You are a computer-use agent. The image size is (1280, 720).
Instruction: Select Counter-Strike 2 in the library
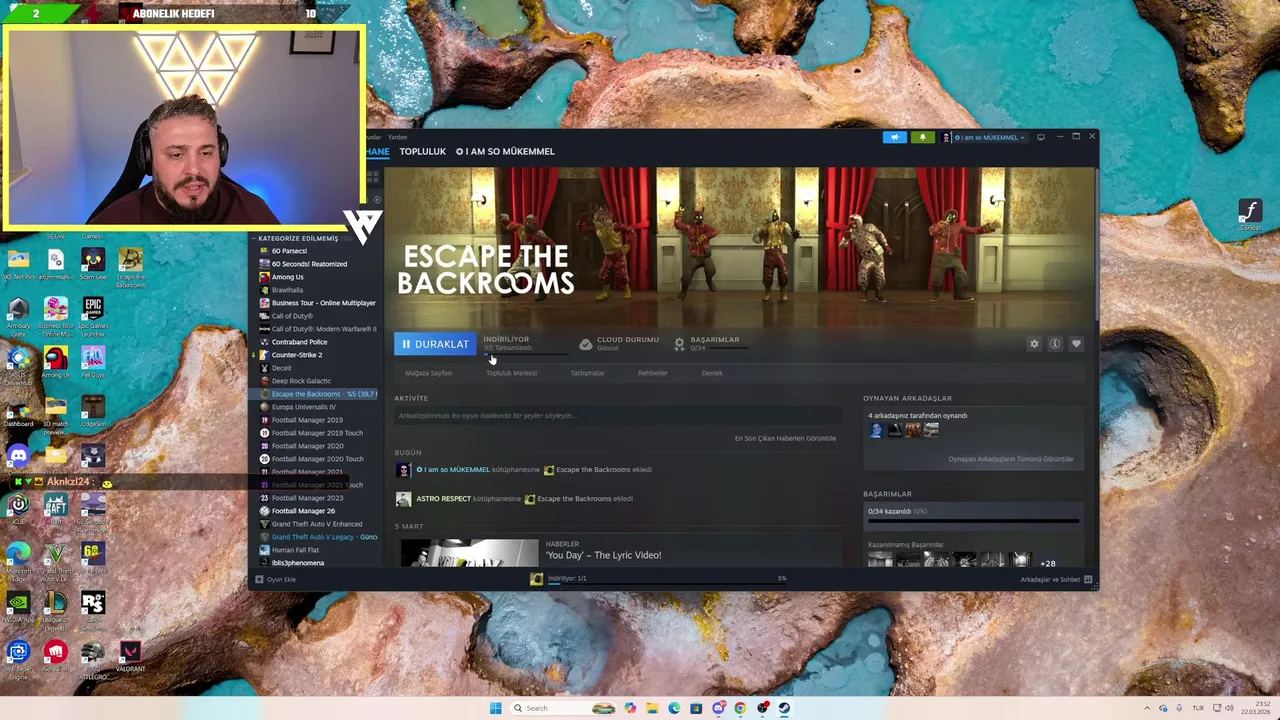pyautogui.click(x=296, y=355)
